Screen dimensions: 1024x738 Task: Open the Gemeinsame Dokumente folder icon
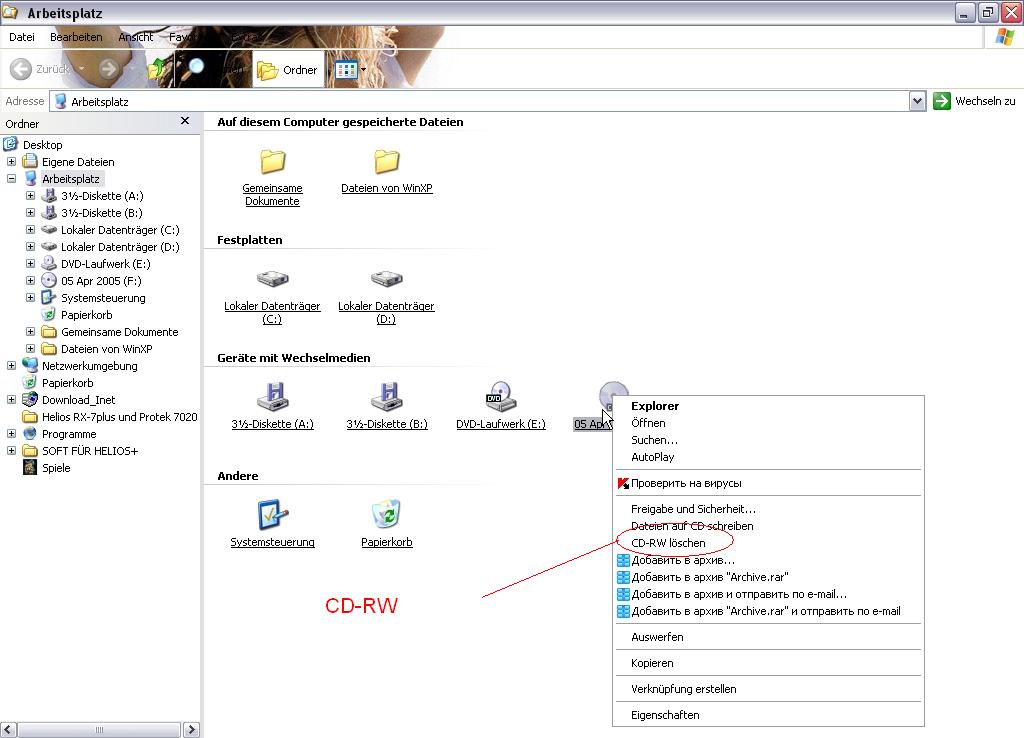pos(272,161)
